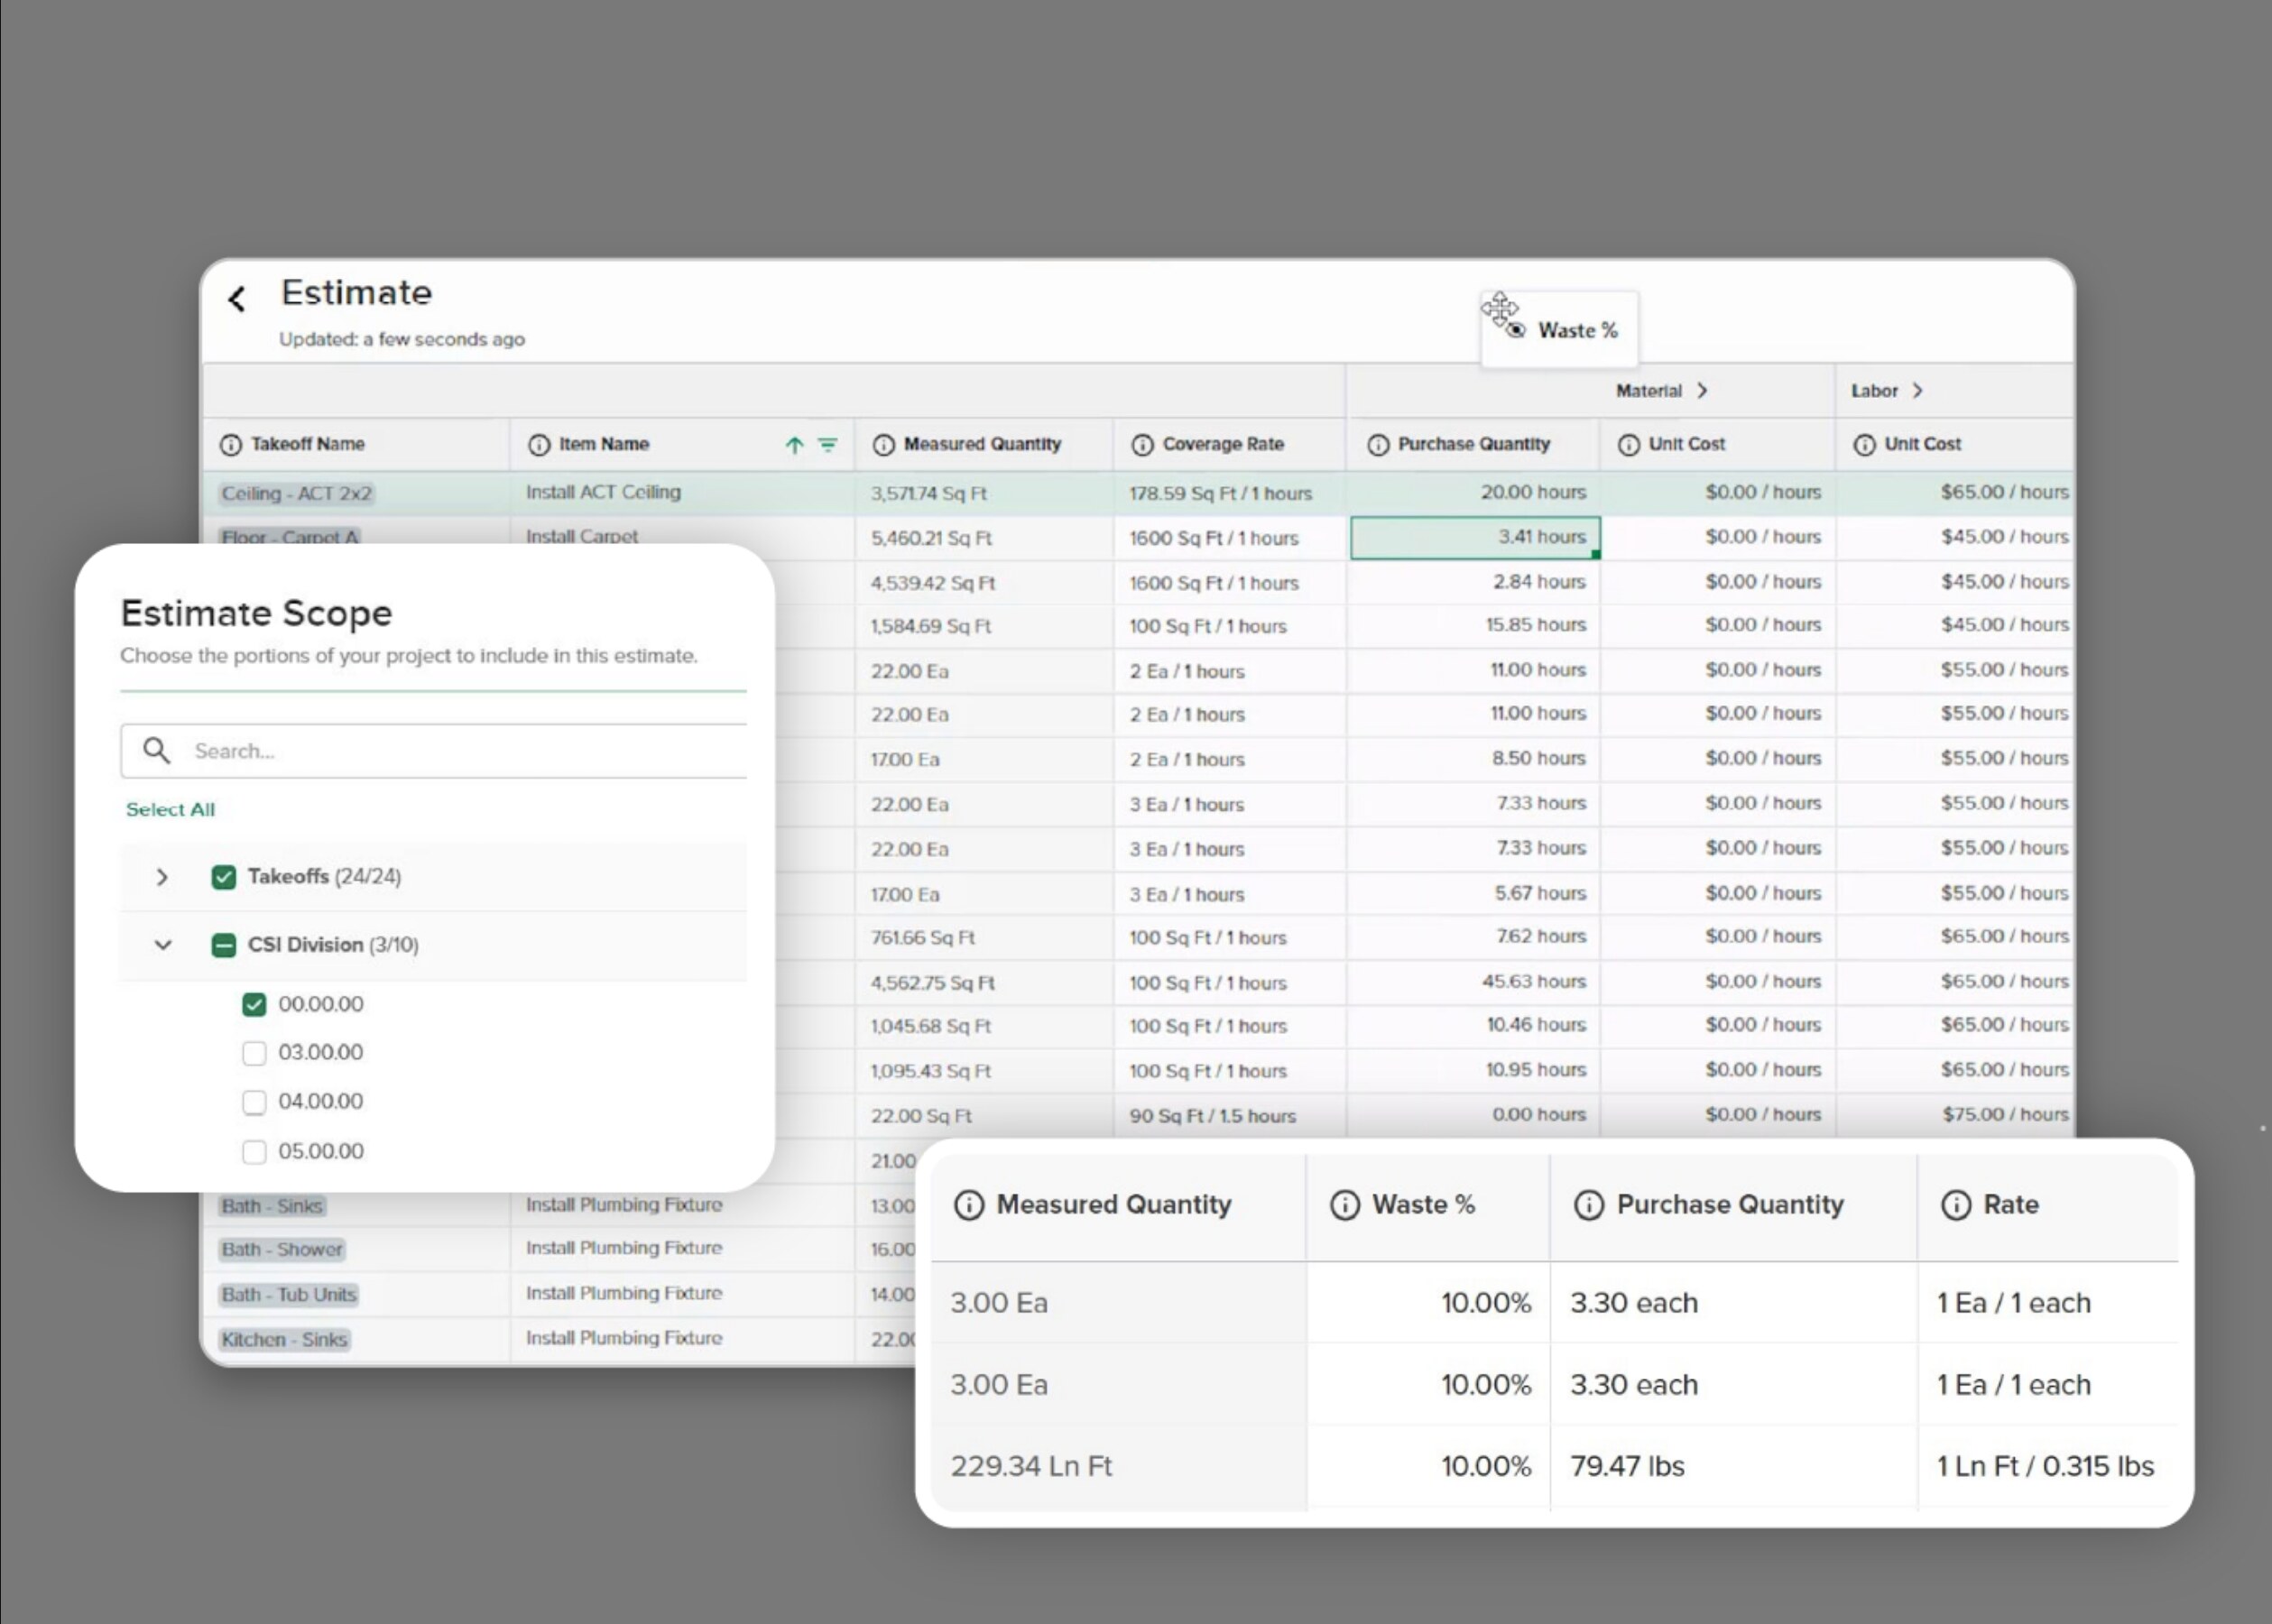The image size is (2272, 1624).
Task: Check the 05.00.00 division checkbox
Action: point(255,1152)
